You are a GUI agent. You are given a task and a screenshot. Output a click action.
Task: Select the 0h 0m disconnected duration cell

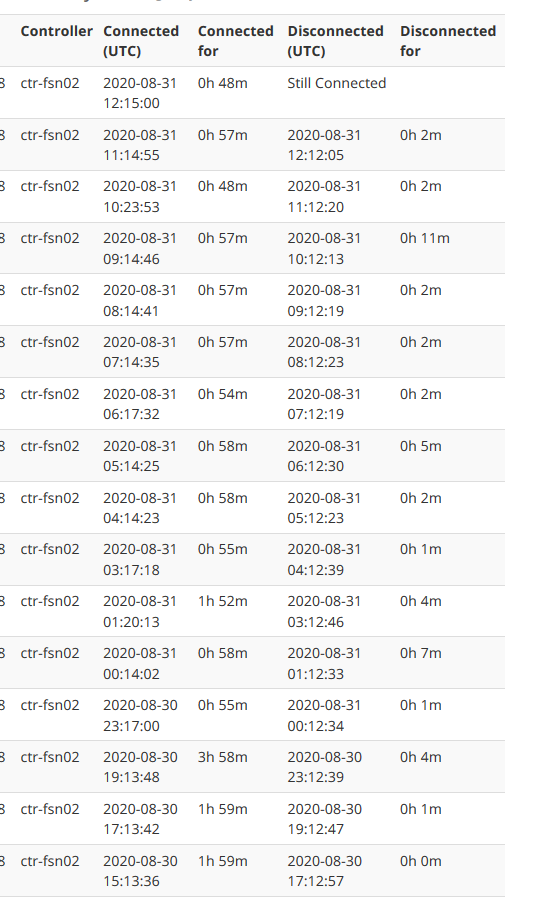[x=420, y=861]
